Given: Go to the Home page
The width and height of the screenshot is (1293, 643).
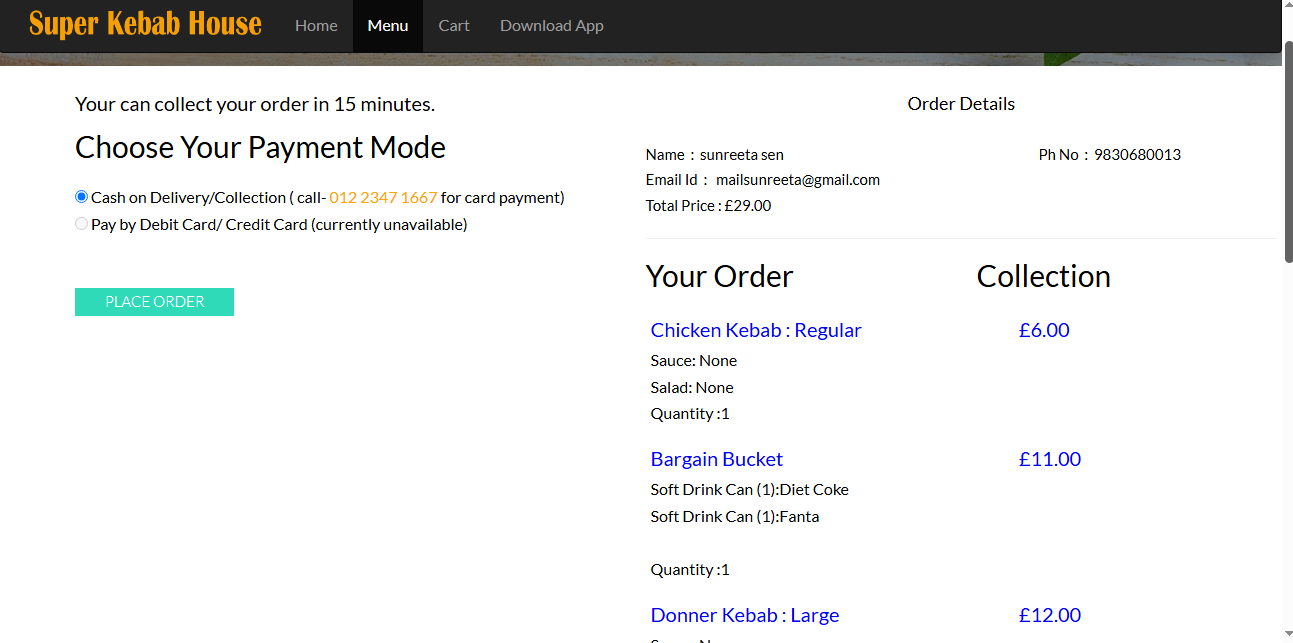Looking at the screenshot, I should [x=316, y=26].
